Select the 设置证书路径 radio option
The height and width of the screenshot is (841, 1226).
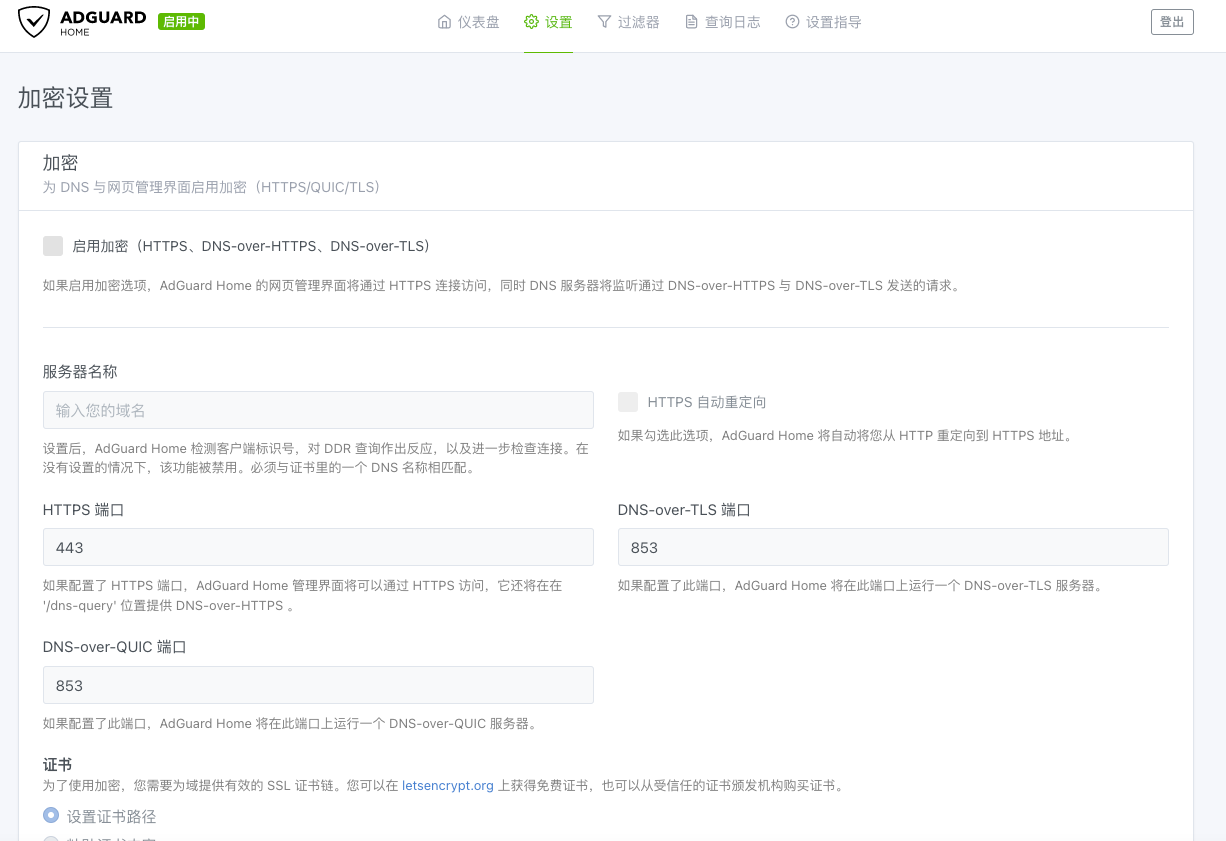[x=51, y=815]
